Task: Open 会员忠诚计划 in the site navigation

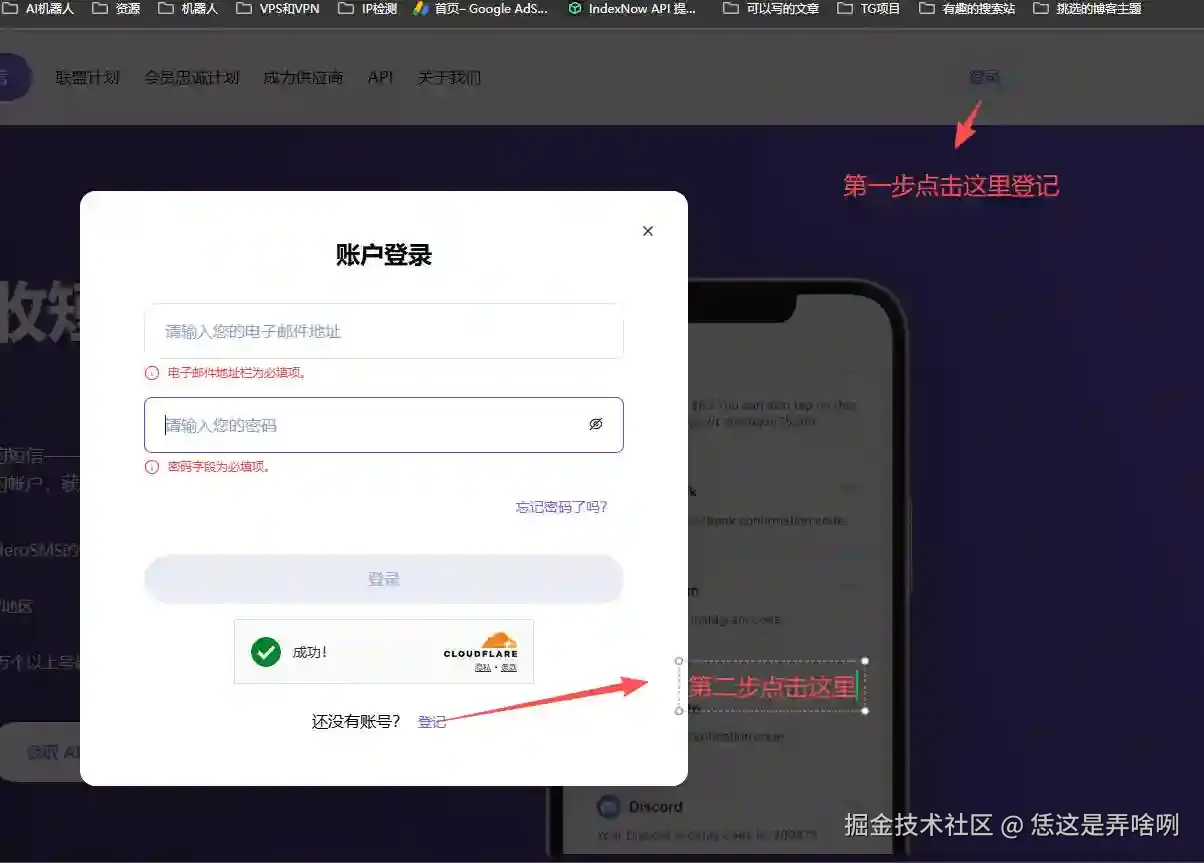Action: tap(192, 77)
